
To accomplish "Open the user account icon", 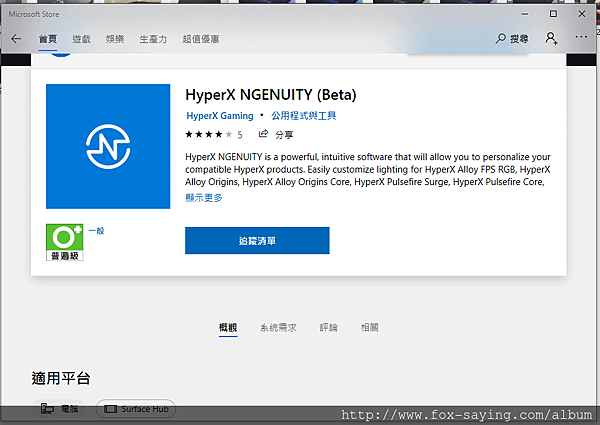I will pyautogui.click(x=551, y=38).
